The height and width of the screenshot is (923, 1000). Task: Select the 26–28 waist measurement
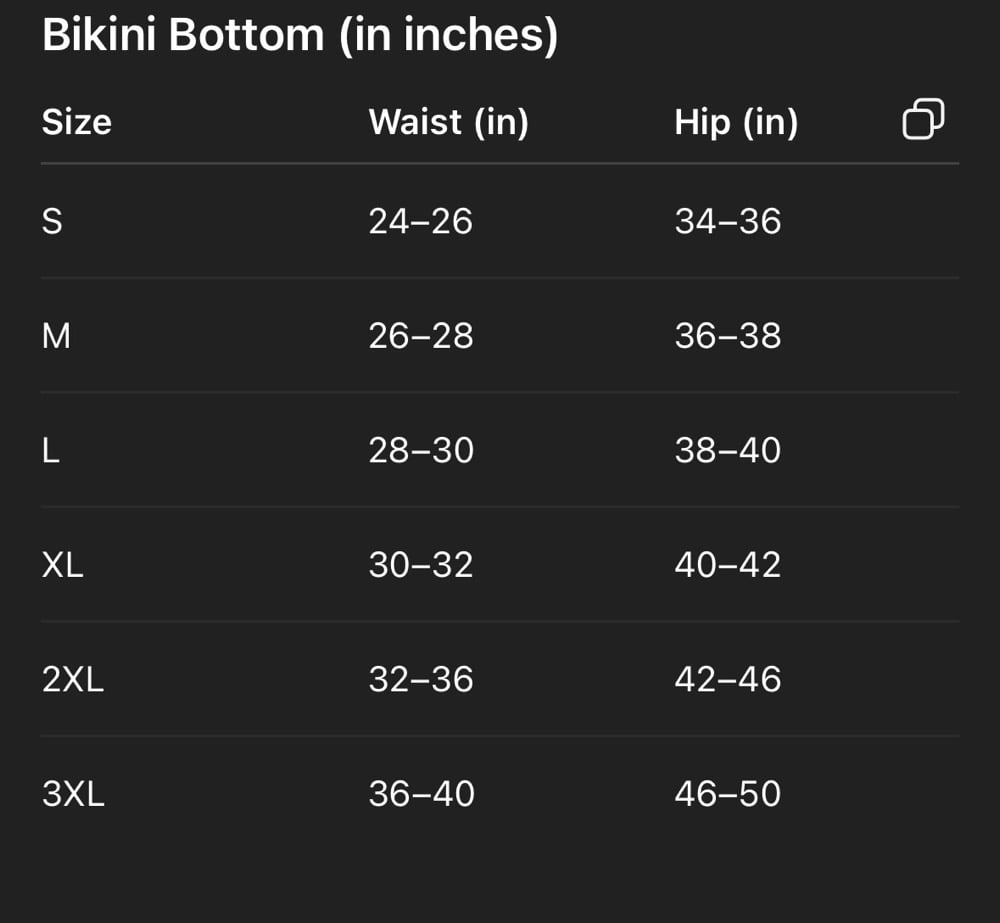tap(420, 336)
